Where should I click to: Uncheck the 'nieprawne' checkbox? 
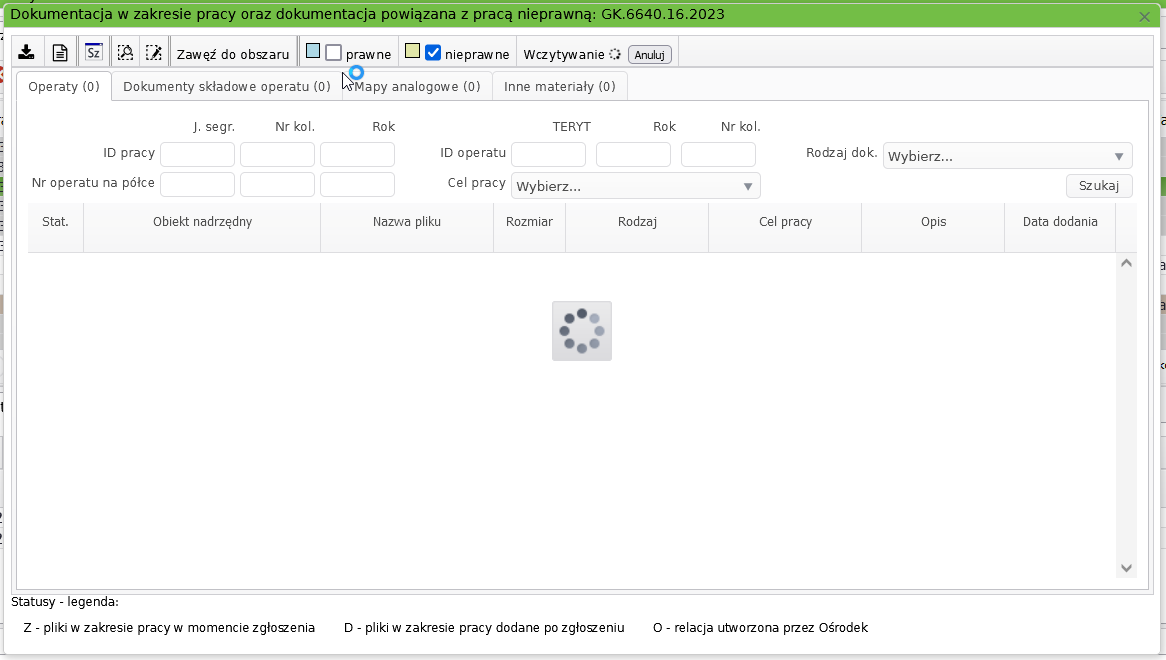433,53
